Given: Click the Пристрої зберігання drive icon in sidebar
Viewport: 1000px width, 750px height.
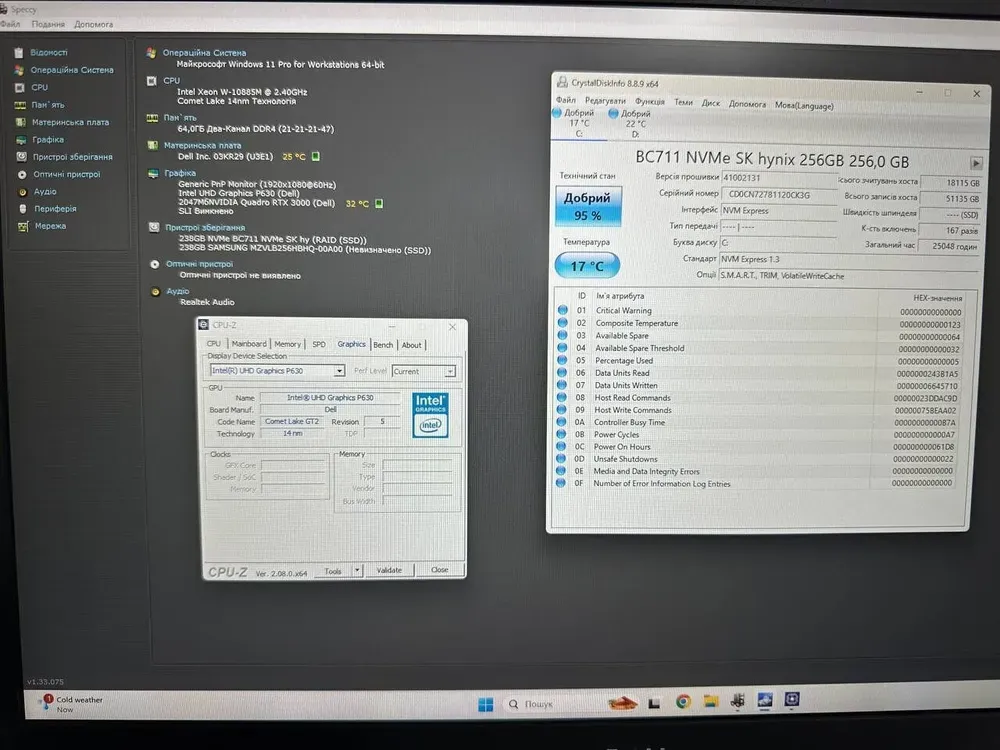Looking at the screenshot, I should click(x=21, y=157).
